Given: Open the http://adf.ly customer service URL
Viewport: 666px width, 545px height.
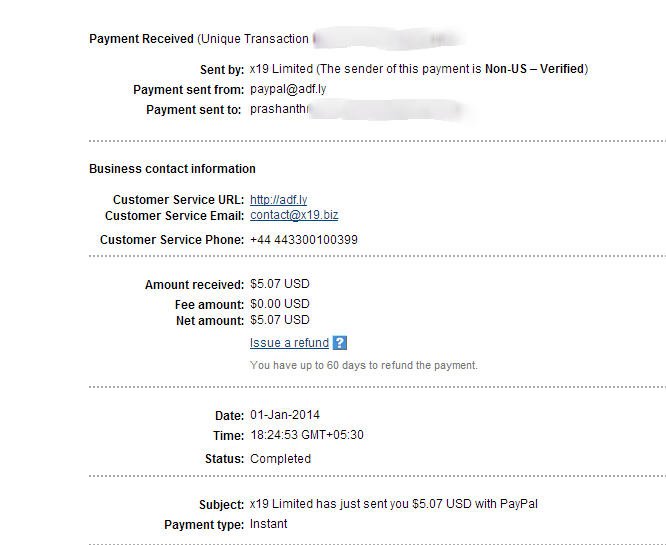Looking at the screenshot, I should click(x=279, y=200).
